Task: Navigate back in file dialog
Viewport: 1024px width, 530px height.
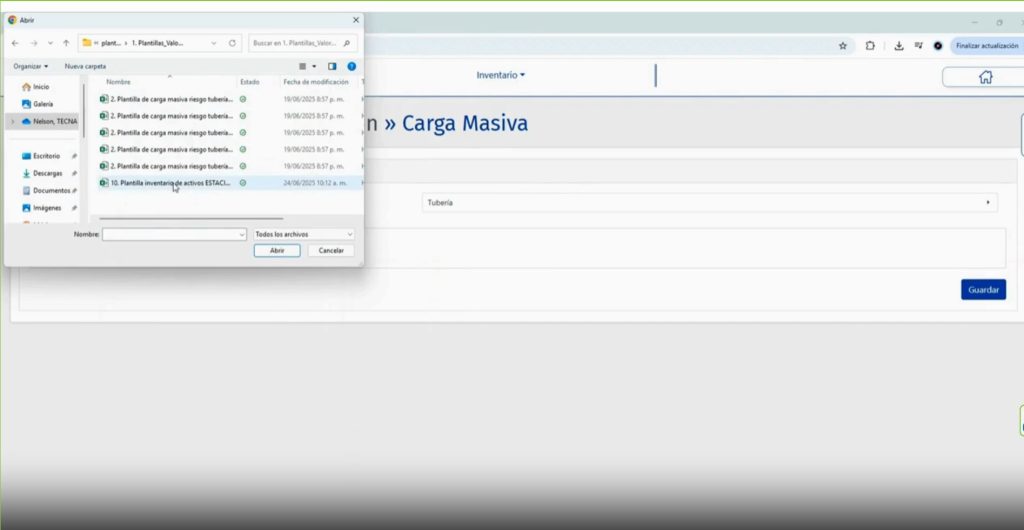Action: [15, 43]
